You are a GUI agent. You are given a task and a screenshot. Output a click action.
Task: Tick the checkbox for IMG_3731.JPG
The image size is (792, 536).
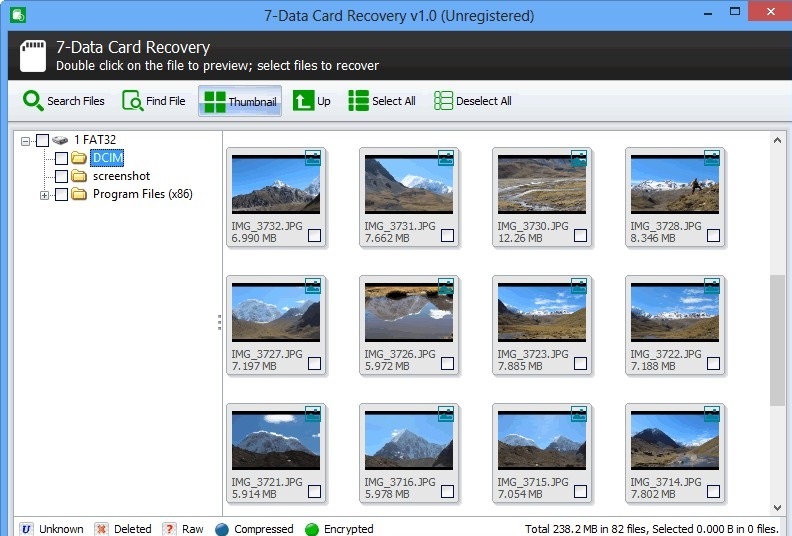click(447, 235)
